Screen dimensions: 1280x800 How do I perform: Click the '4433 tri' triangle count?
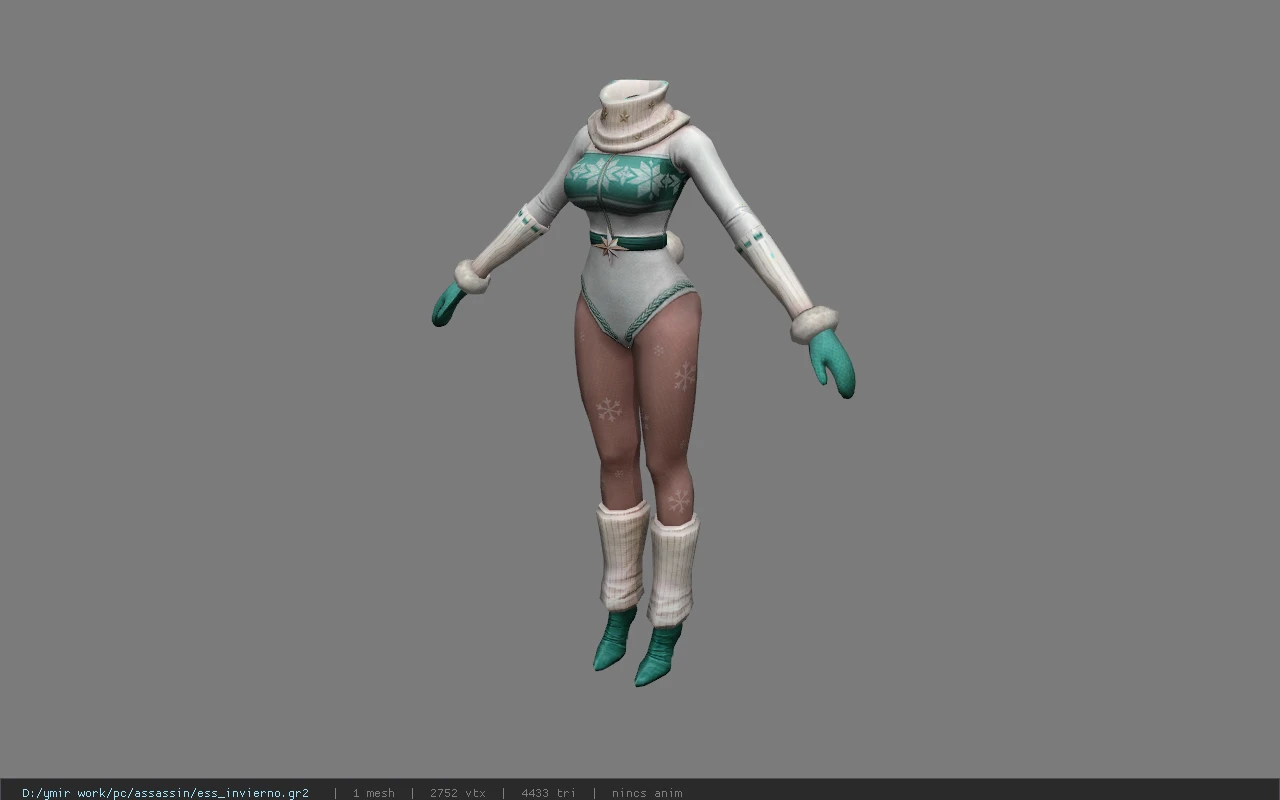click(548, 793)
